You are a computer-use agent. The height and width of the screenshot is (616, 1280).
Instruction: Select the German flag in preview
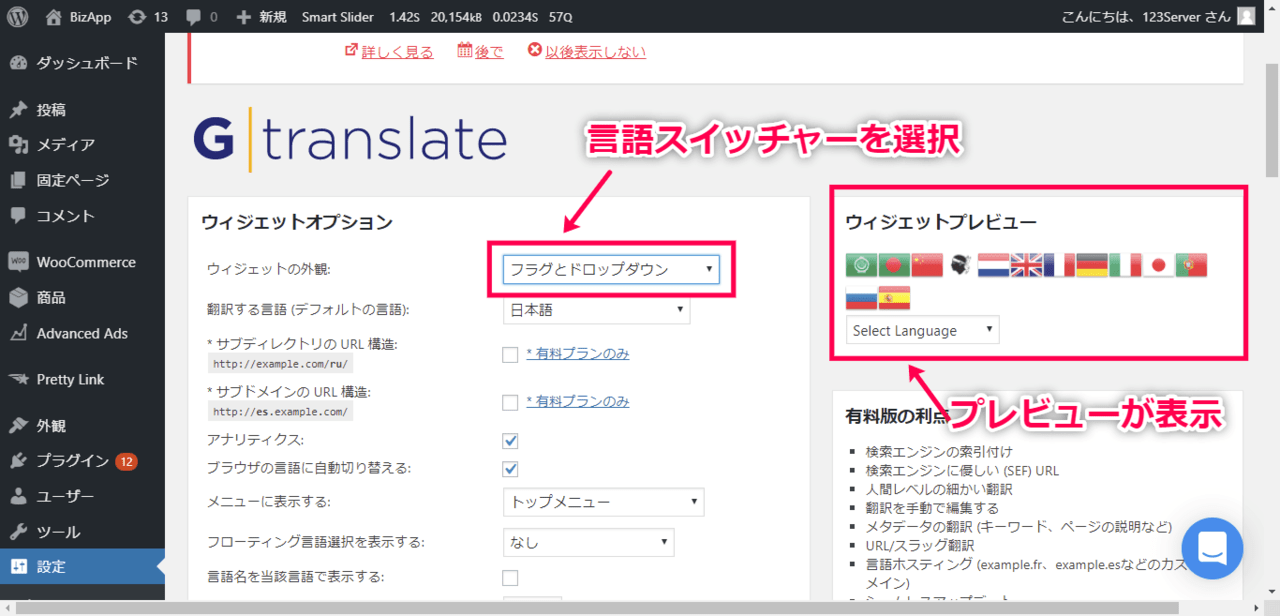click(1092, 265)
